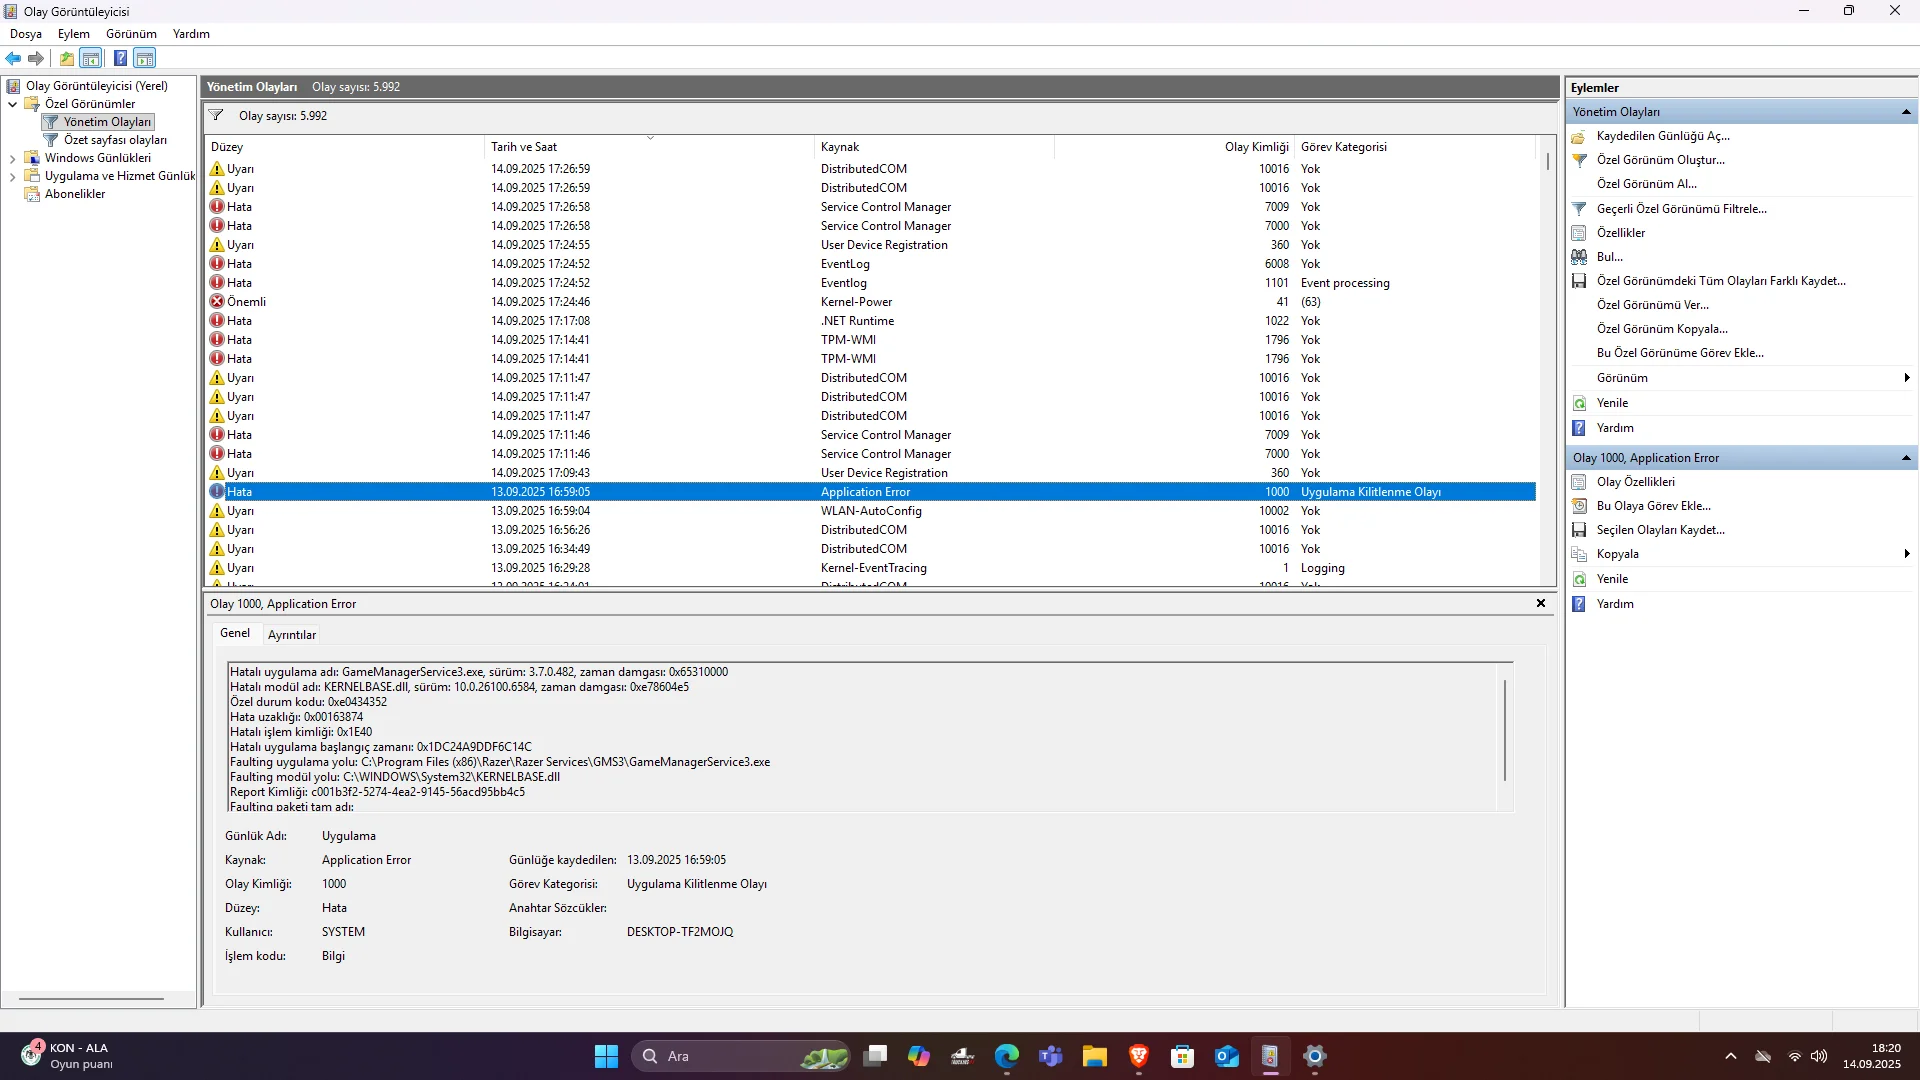Sort by Tarih ve Saat column header
Image resolution: width=1920 pixels, height=1080 pixels.
pyautogui.click(x=524, y=147)
